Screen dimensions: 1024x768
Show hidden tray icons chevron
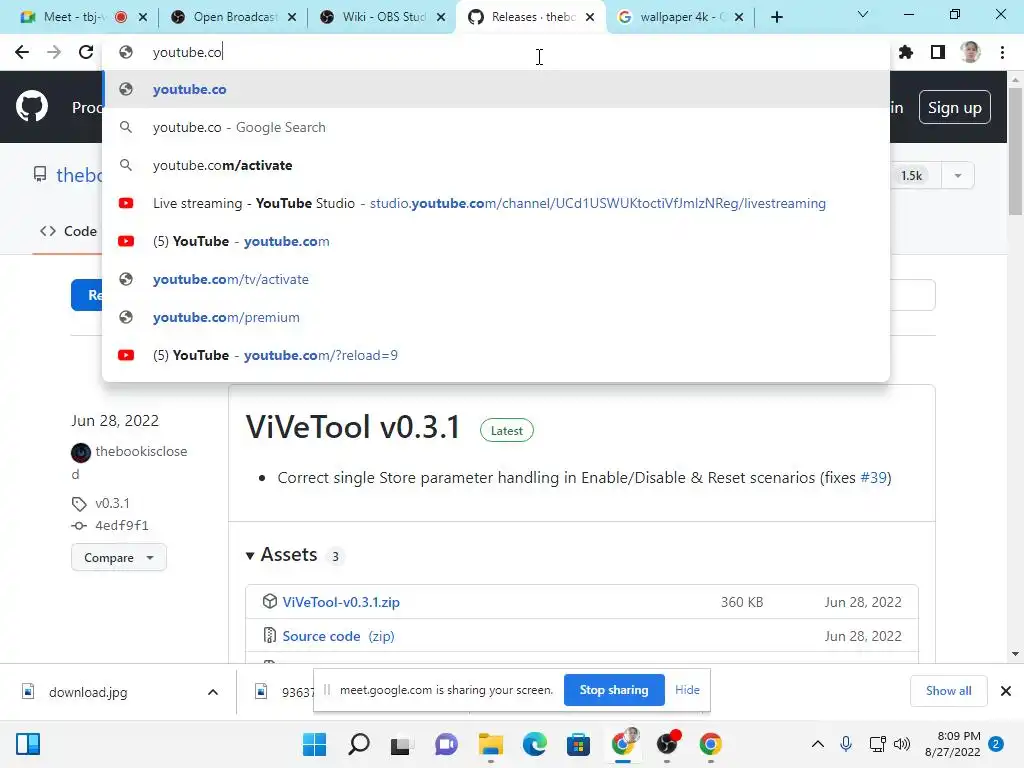click(818, 744)
